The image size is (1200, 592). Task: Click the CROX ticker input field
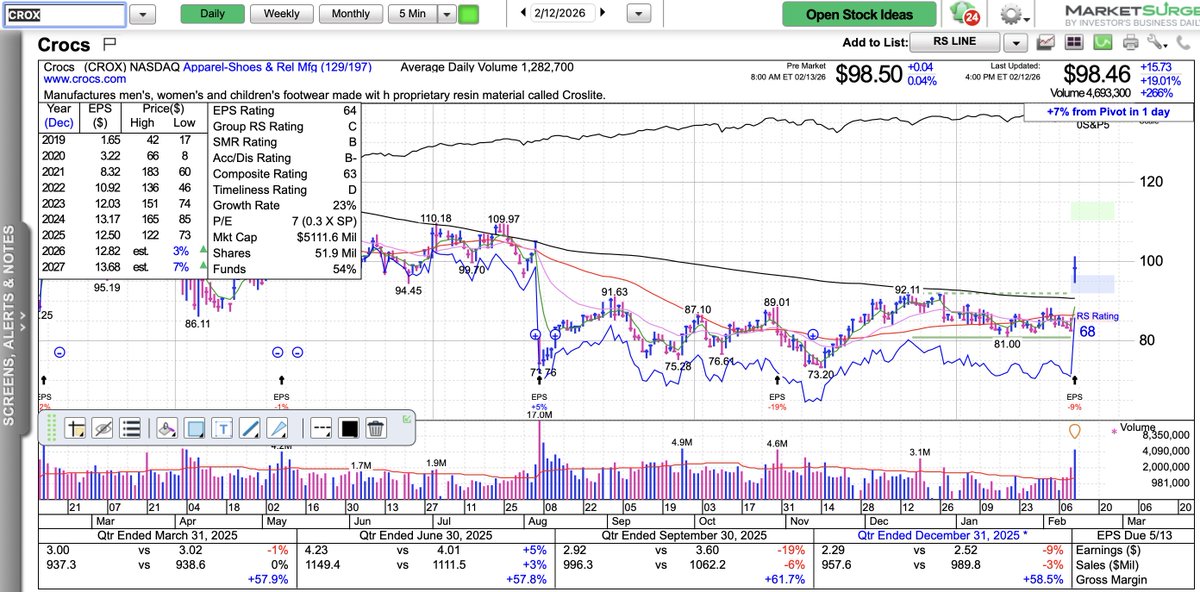point(64,14)
